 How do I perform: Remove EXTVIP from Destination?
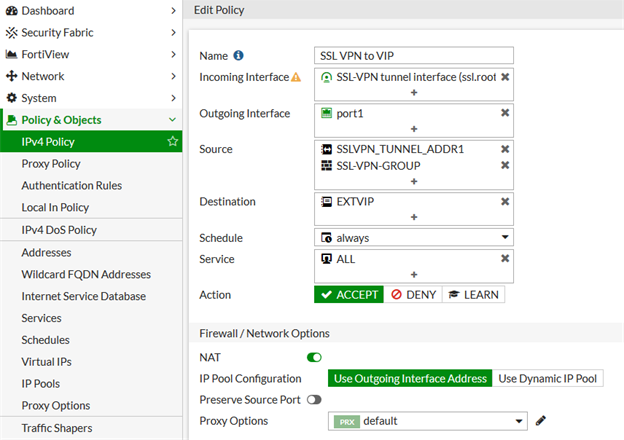[505, 201]
